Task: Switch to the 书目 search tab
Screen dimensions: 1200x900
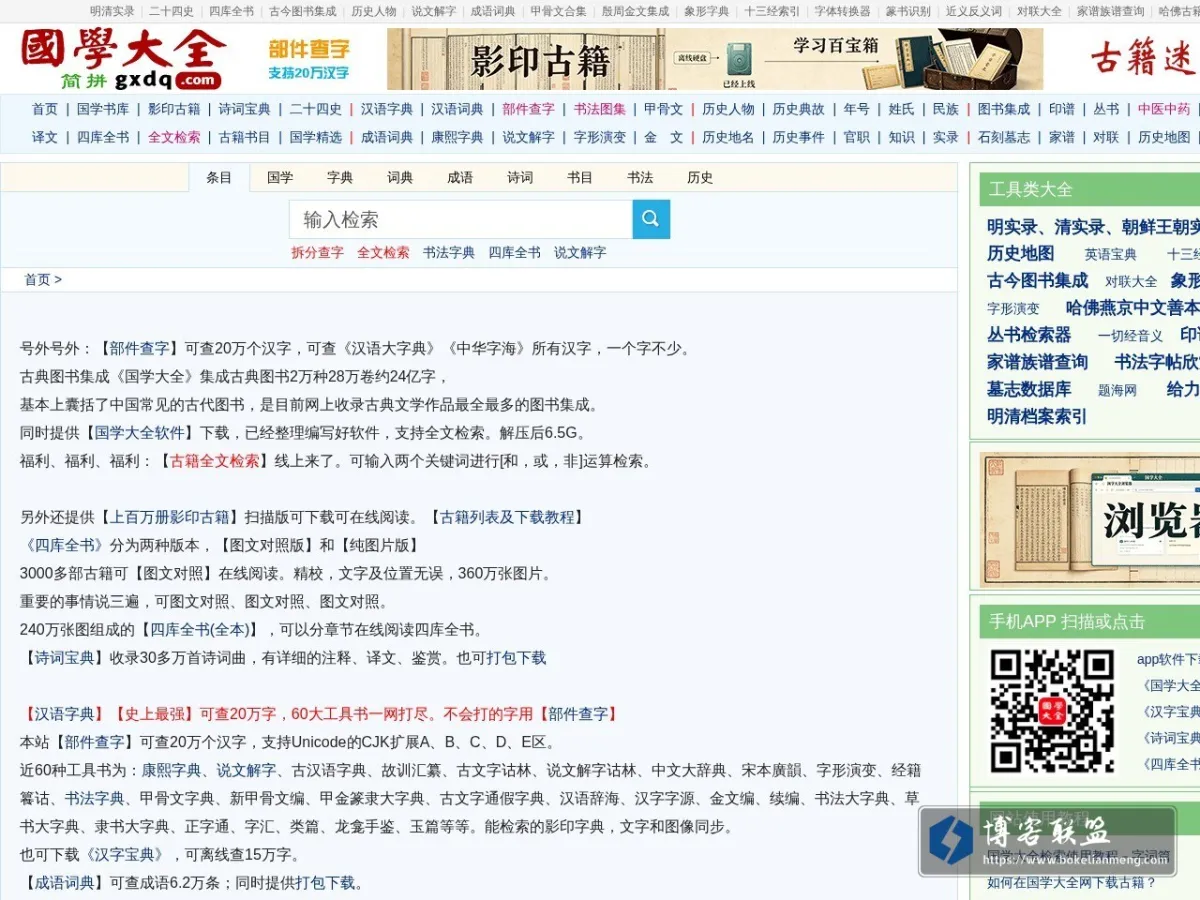Action: click(580, 177)
